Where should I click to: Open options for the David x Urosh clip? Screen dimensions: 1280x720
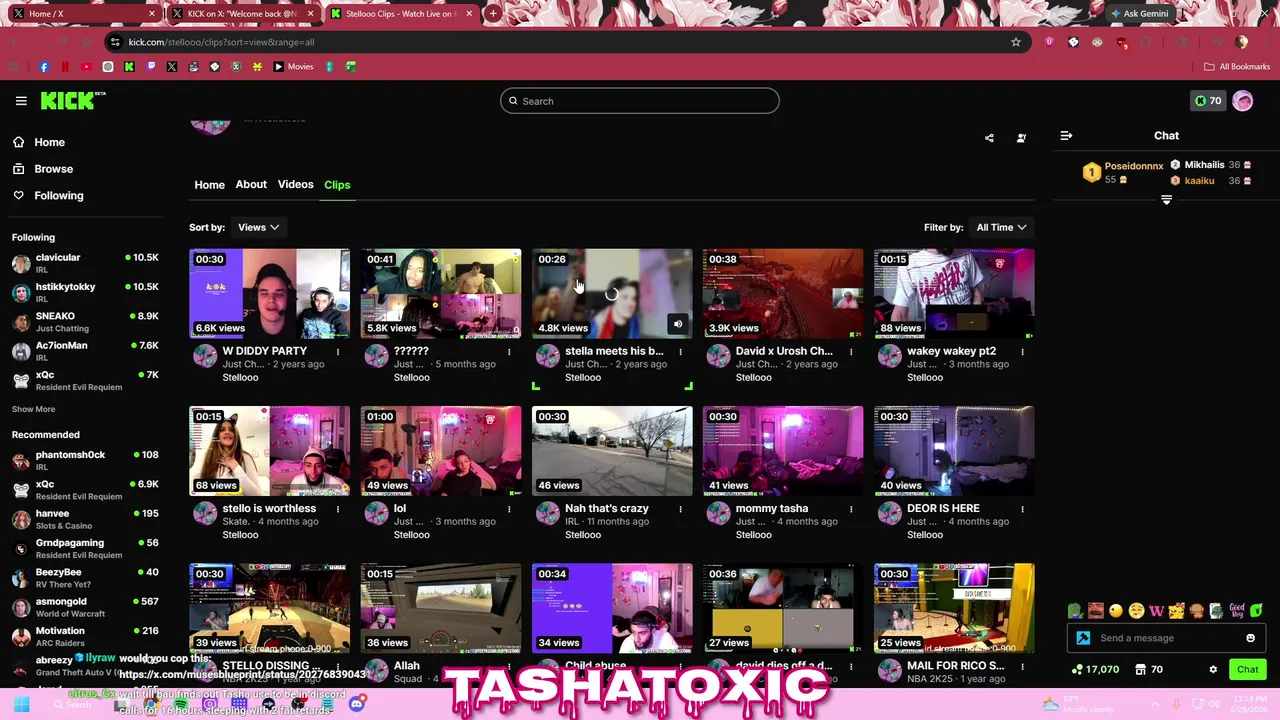click(x=851, y=352)
